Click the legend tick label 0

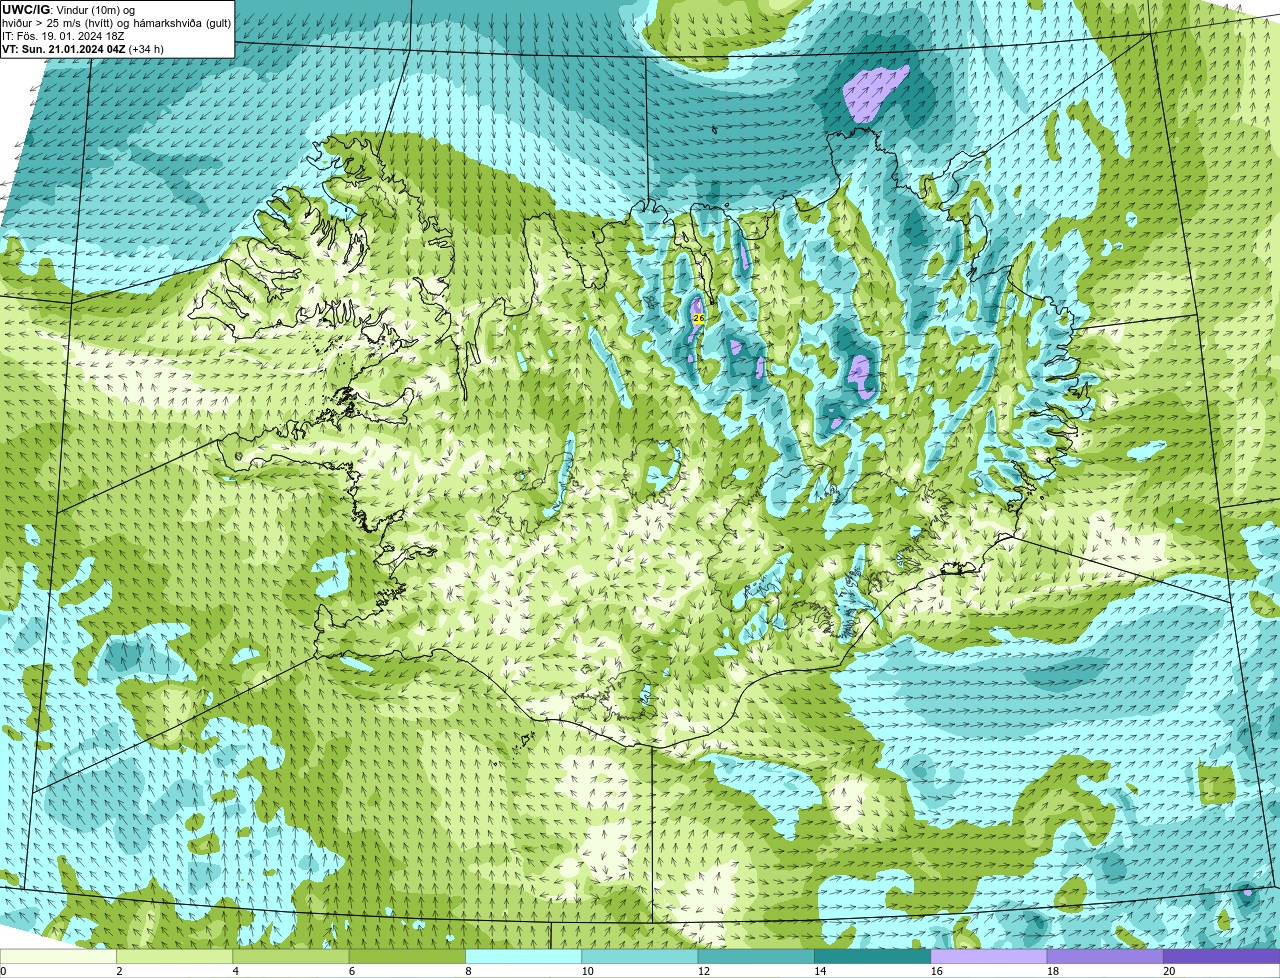tap(3, 971)
